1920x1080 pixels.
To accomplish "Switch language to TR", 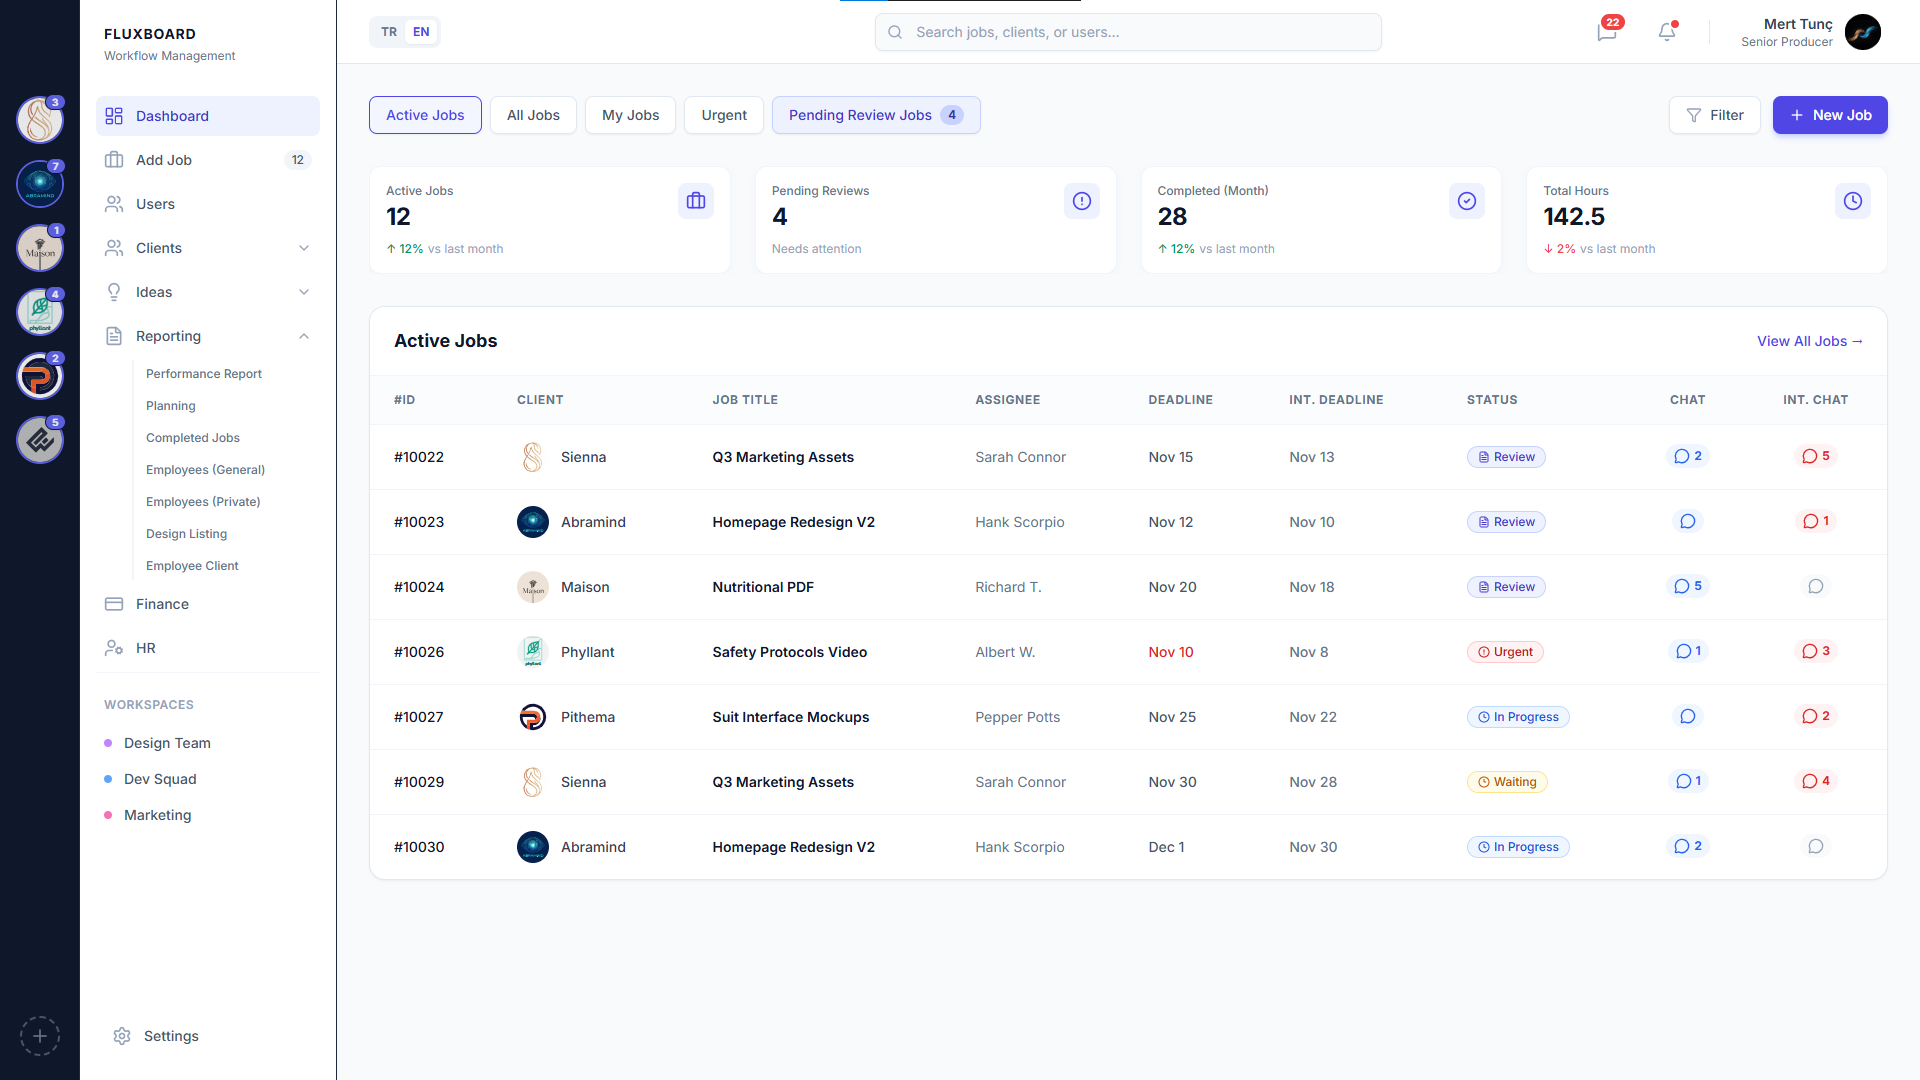I will click(x=389, y=32).
